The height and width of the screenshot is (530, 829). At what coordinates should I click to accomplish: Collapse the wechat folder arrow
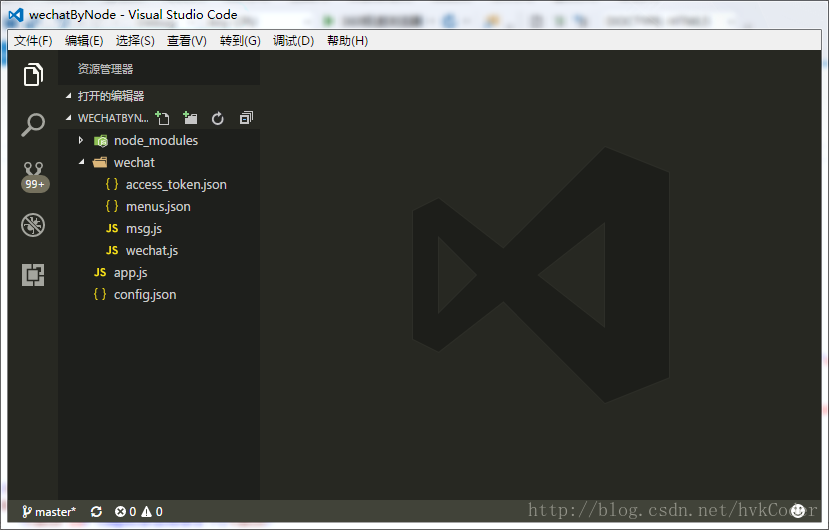tap(81, 162)
